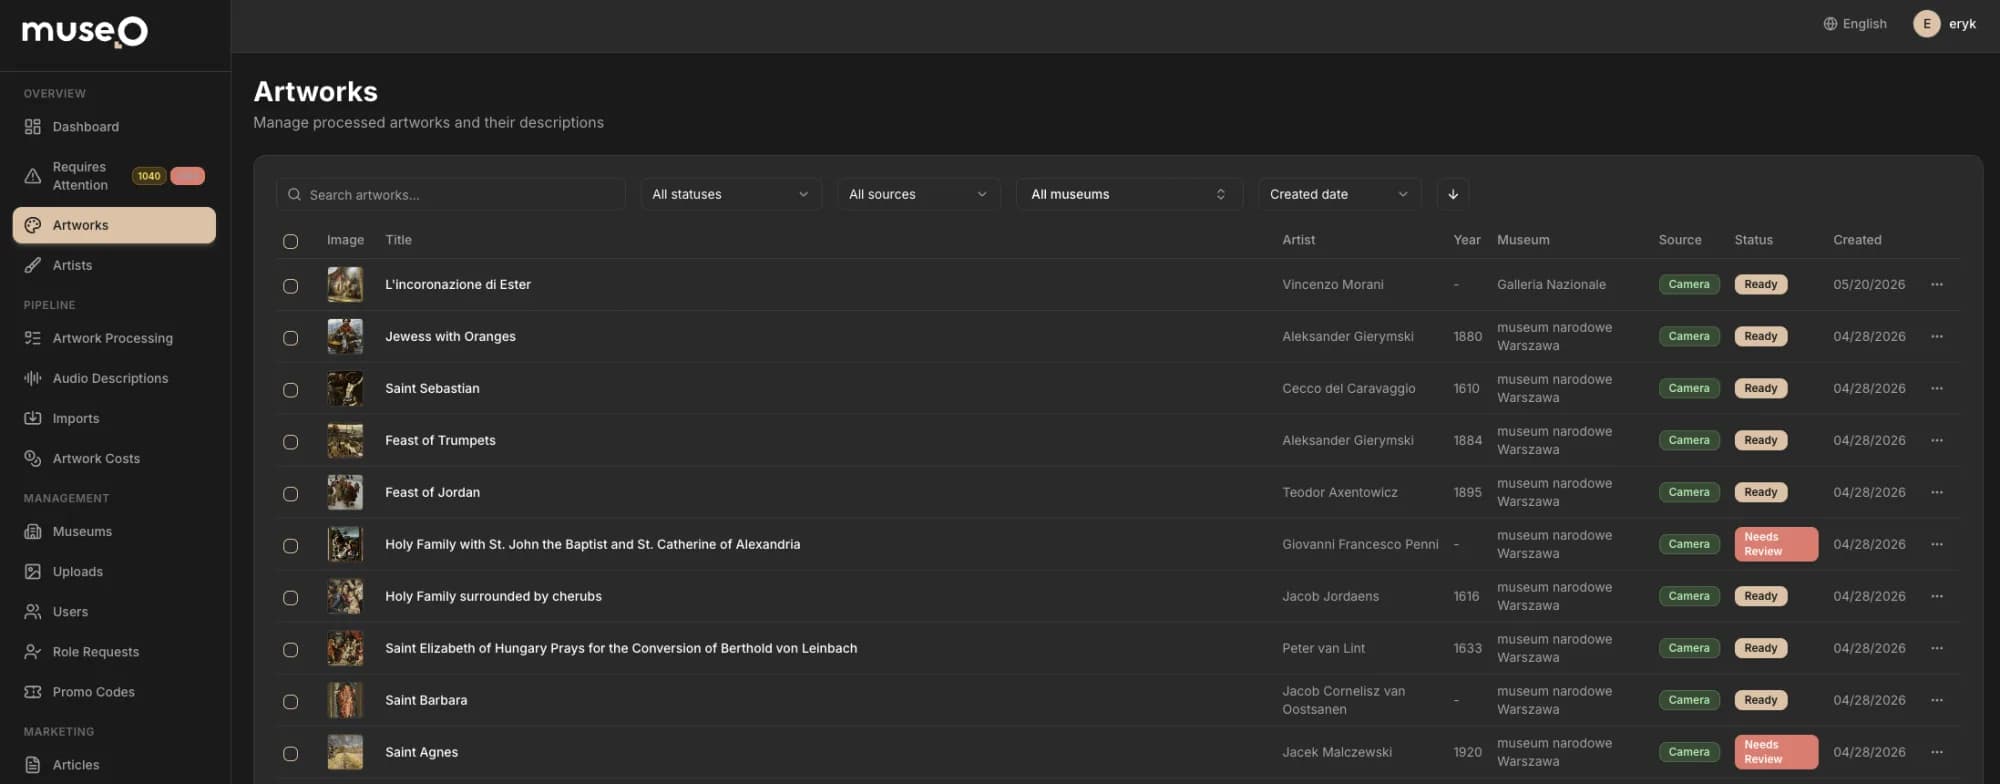
Task: Select the Saint Agnes checkbox
Action: coord(290,754)
